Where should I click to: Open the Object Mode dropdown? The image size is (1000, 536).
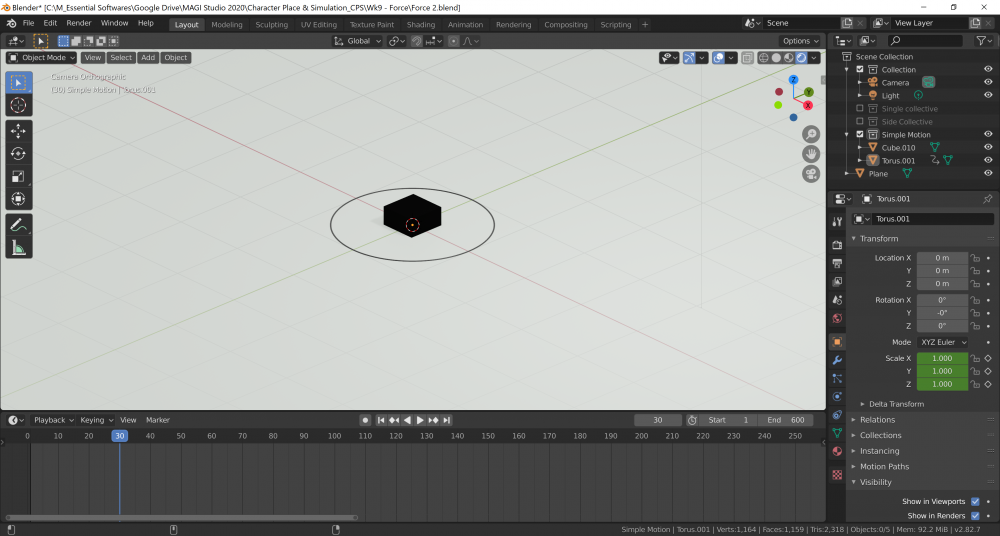click(x=42, y=57)
